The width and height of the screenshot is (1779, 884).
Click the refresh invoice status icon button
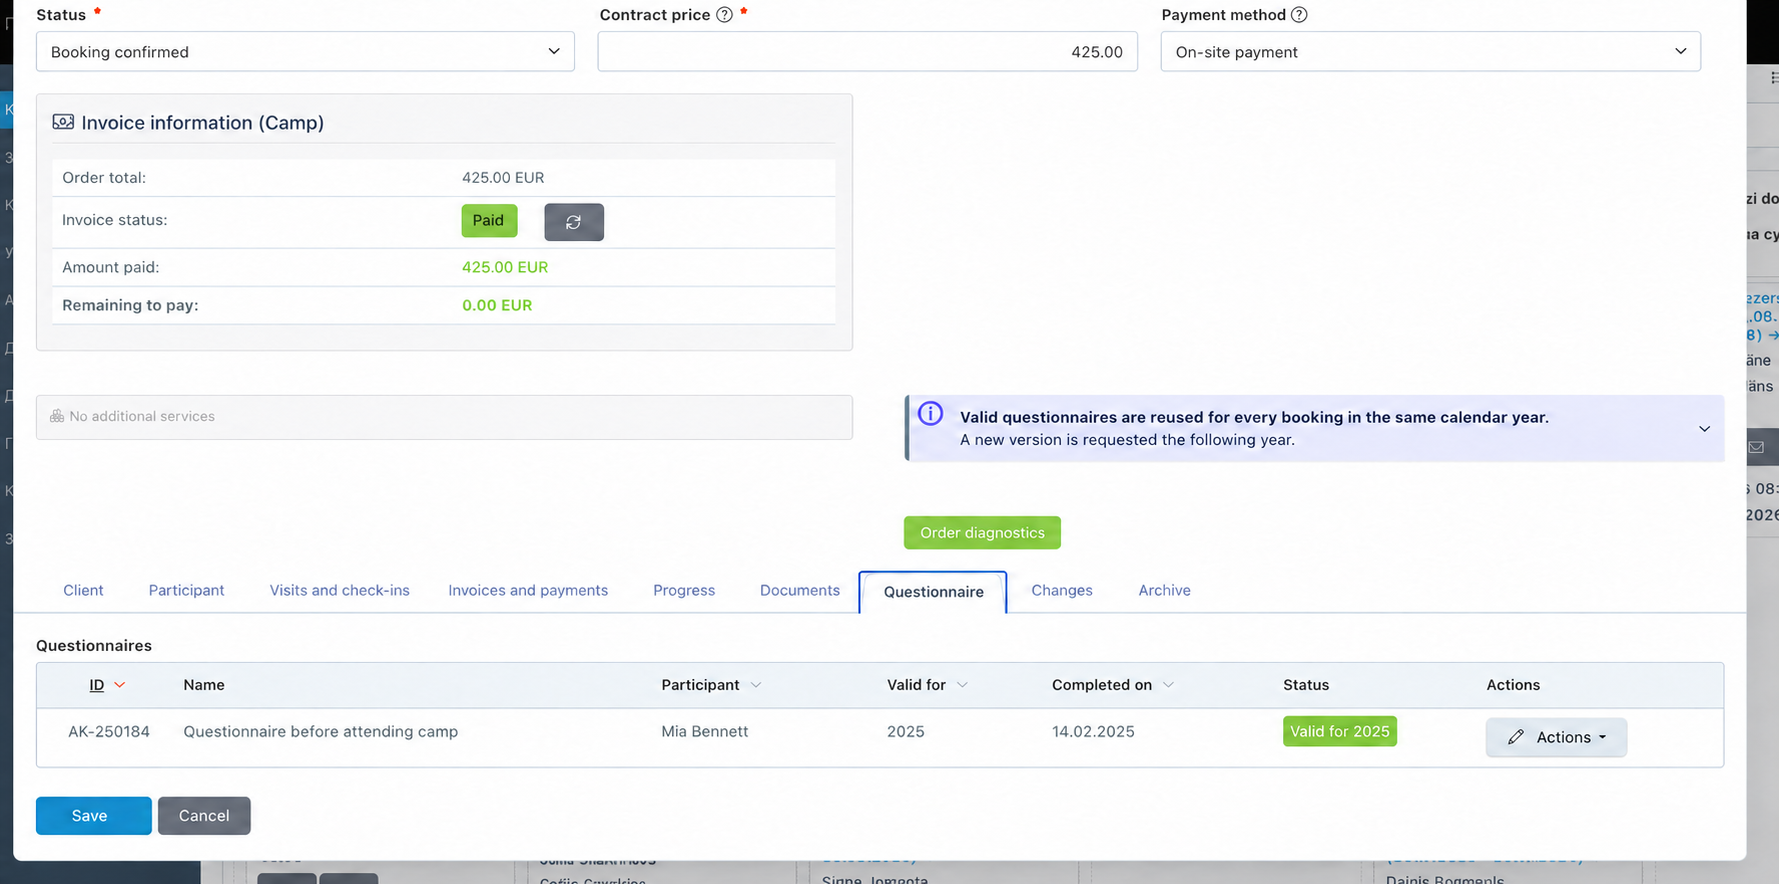pyautogui.click(x=574, y=222)
